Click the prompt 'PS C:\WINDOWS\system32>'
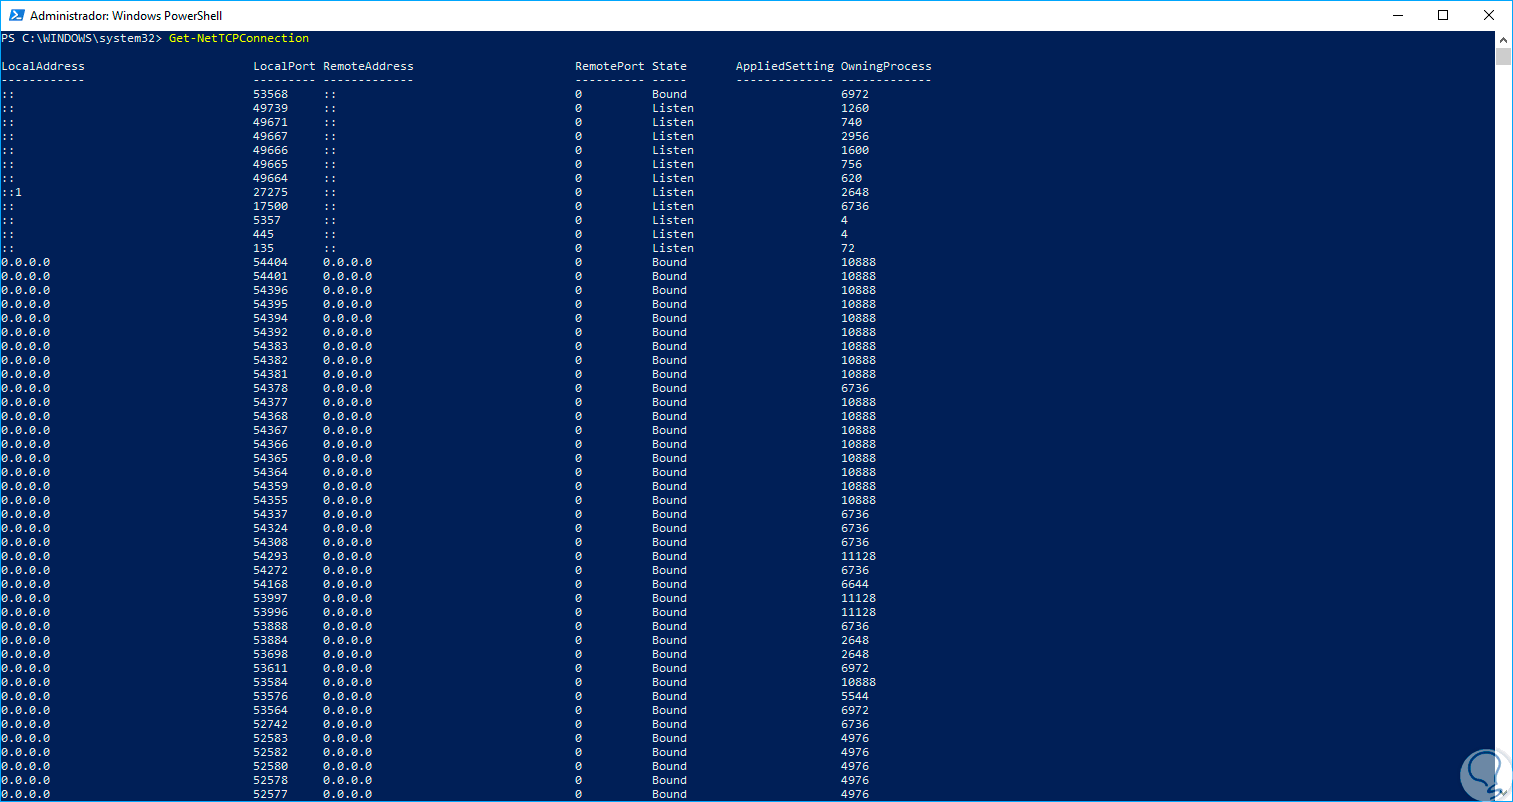 click(x=81, y=38)
